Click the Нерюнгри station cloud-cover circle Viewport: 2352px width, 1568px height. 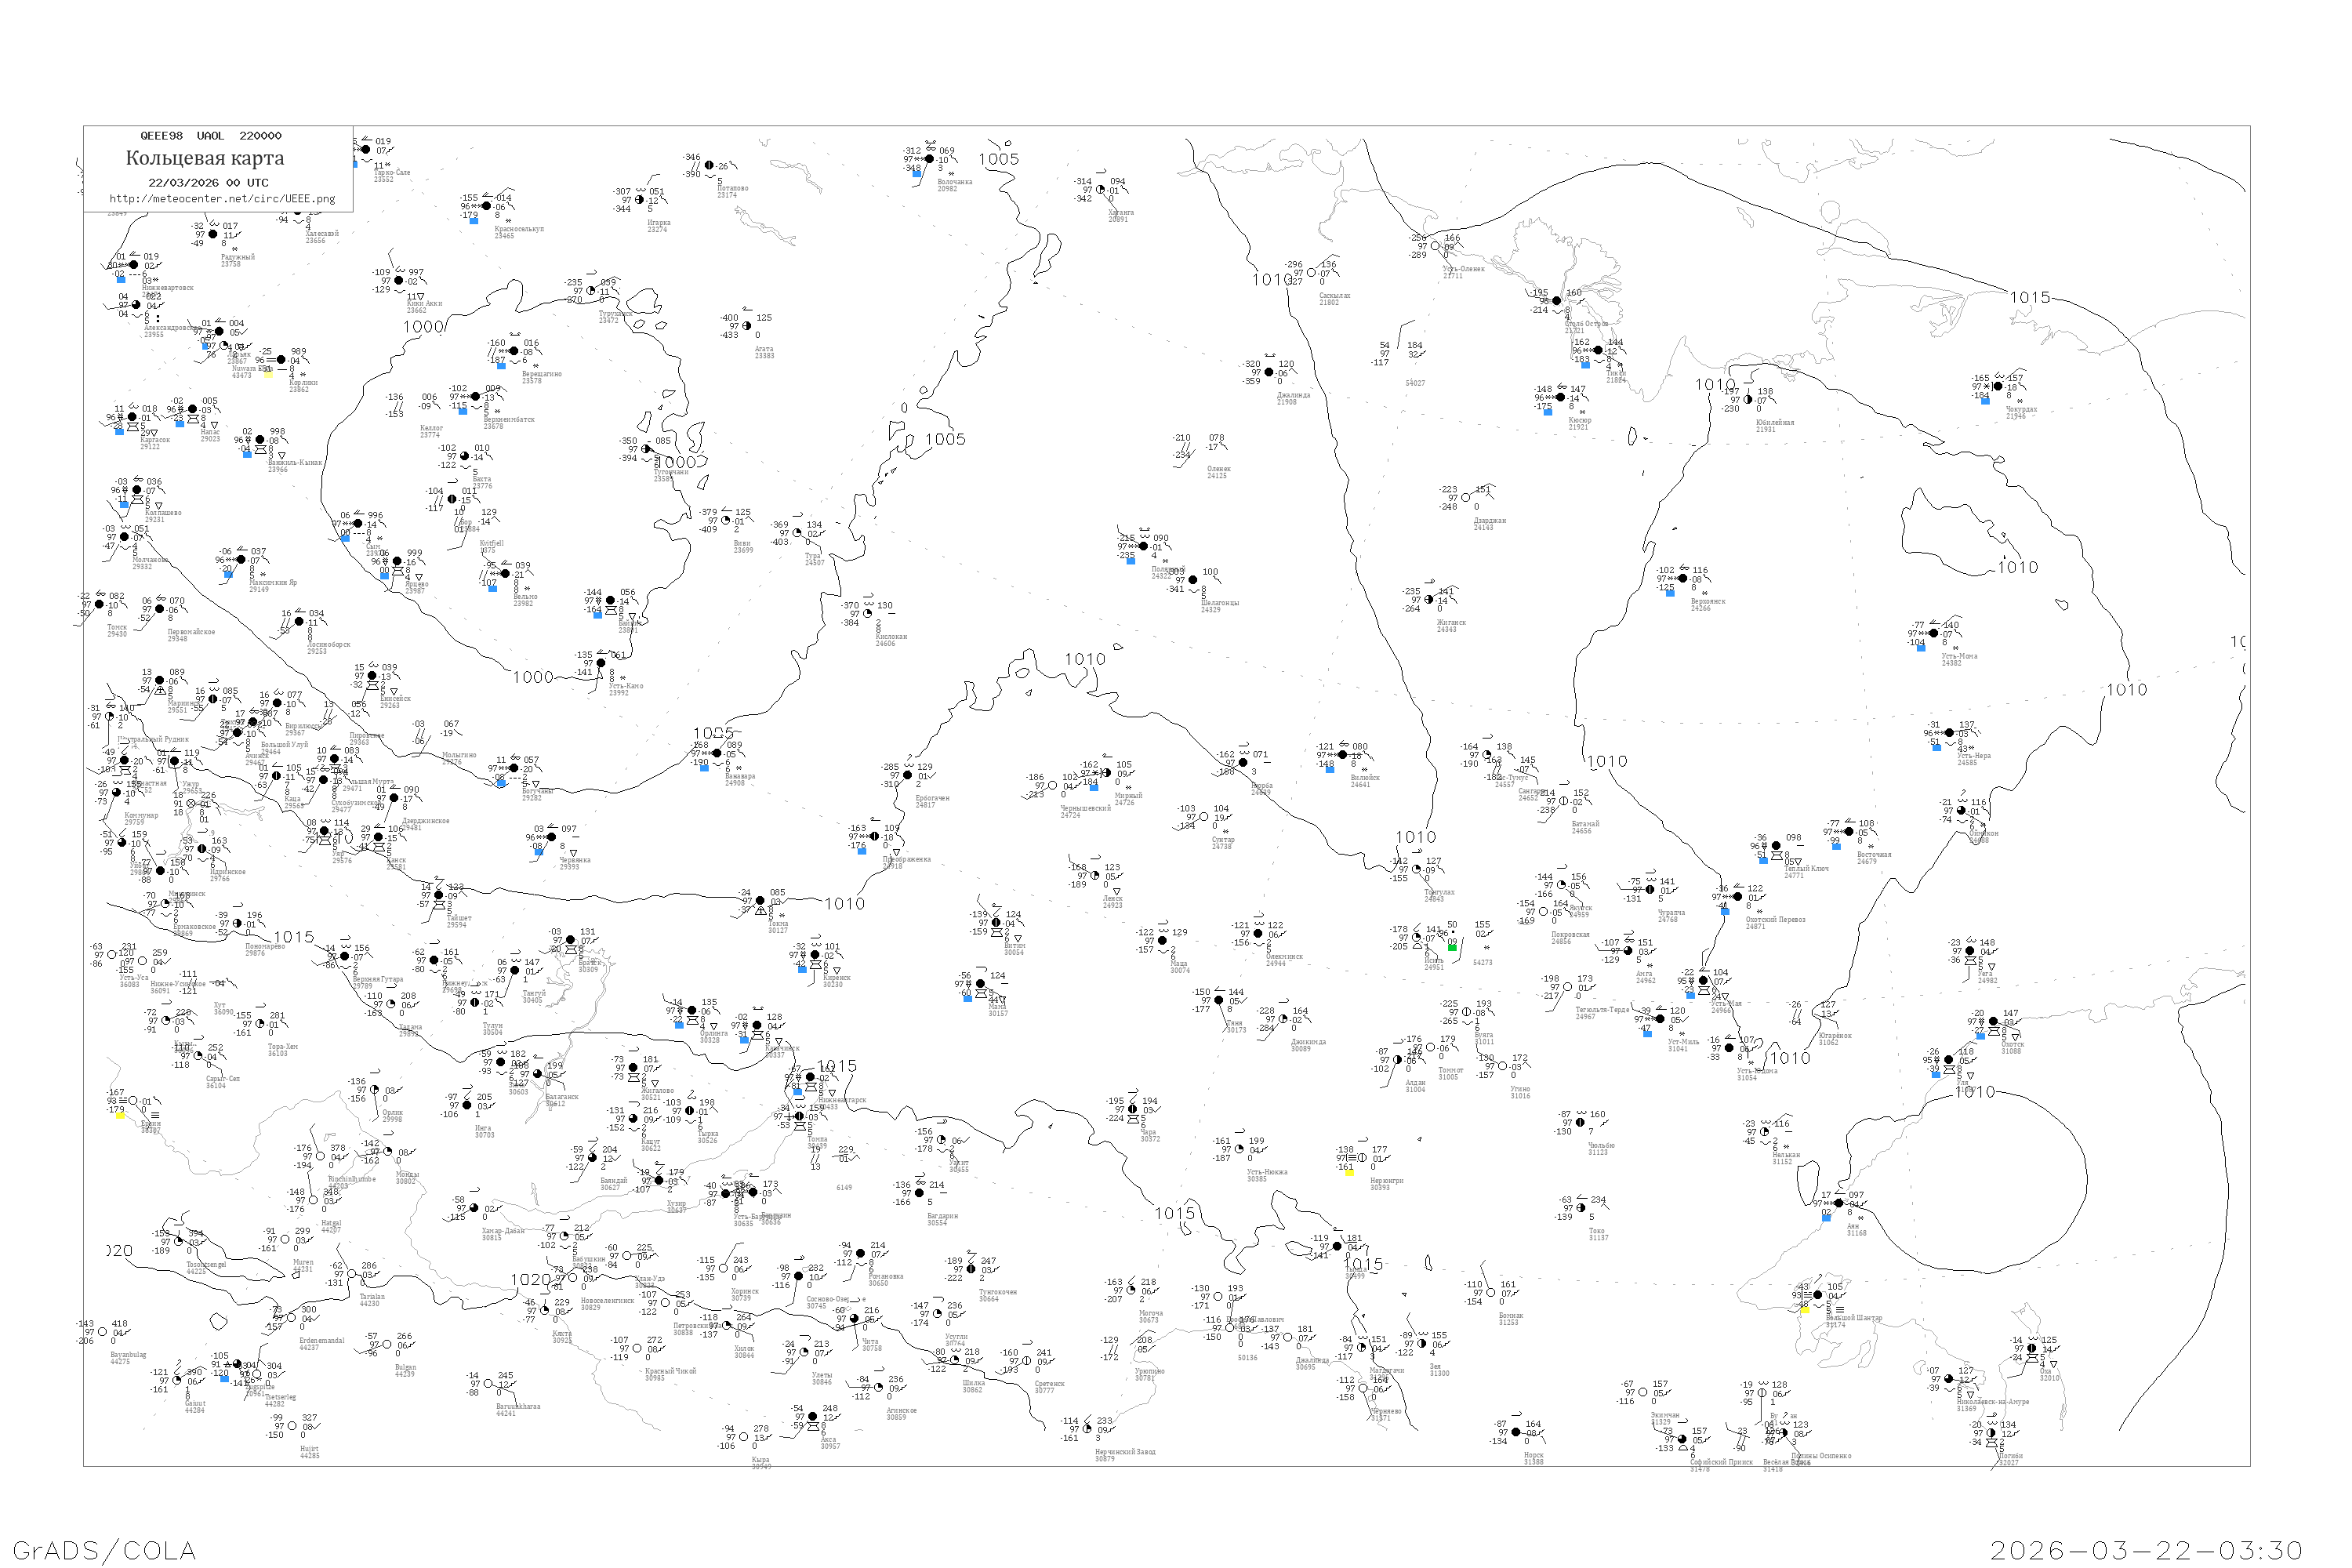[1362, 1158]
